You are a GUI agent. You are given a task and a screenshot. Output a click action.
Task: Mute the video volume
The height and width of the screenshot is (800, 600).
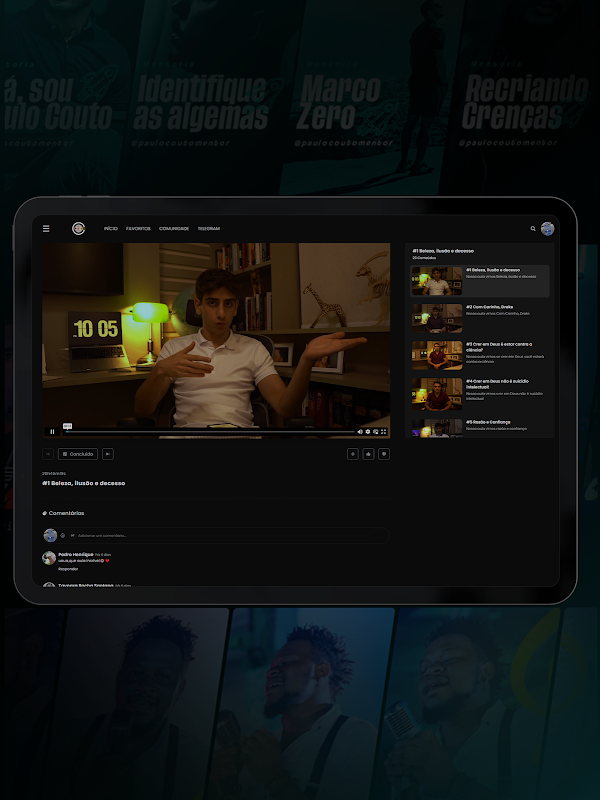[360, 432]
